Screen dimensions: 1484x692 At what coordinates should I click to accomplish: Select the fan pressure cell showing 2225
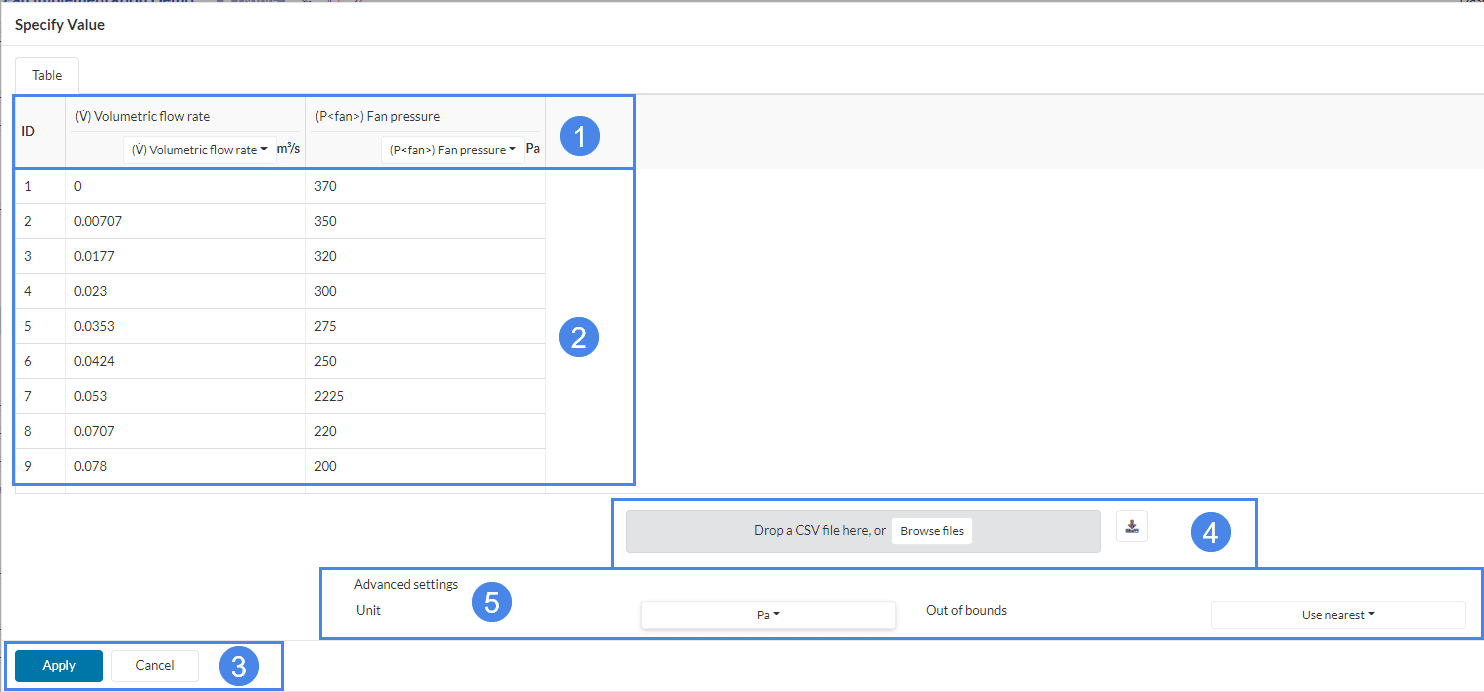tap(425, 396)
